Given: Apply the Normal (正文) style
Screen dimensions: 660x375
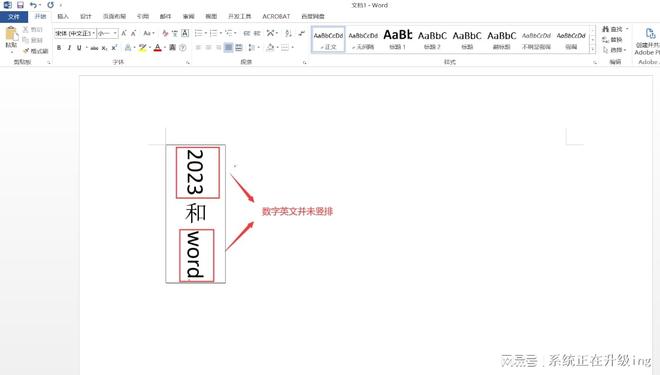Looking at the screenshot, I should pyautogui.click(x=328, y=40).
